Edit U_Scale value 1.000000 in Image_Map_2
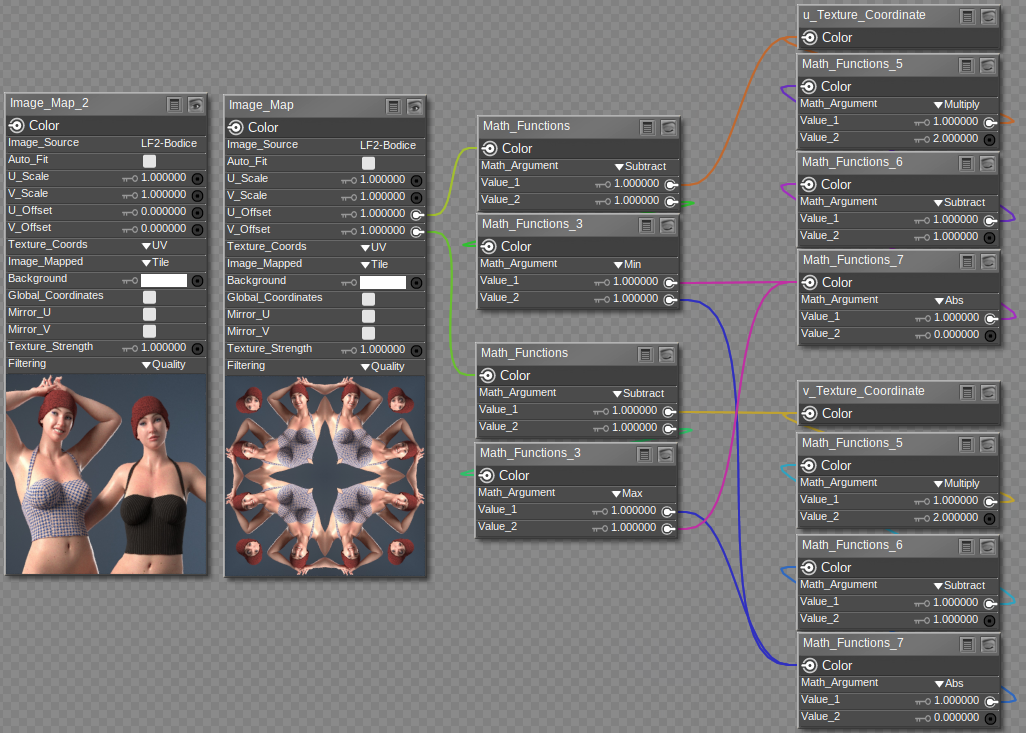Screen dimensions: 1026x733 pos(164,178)
